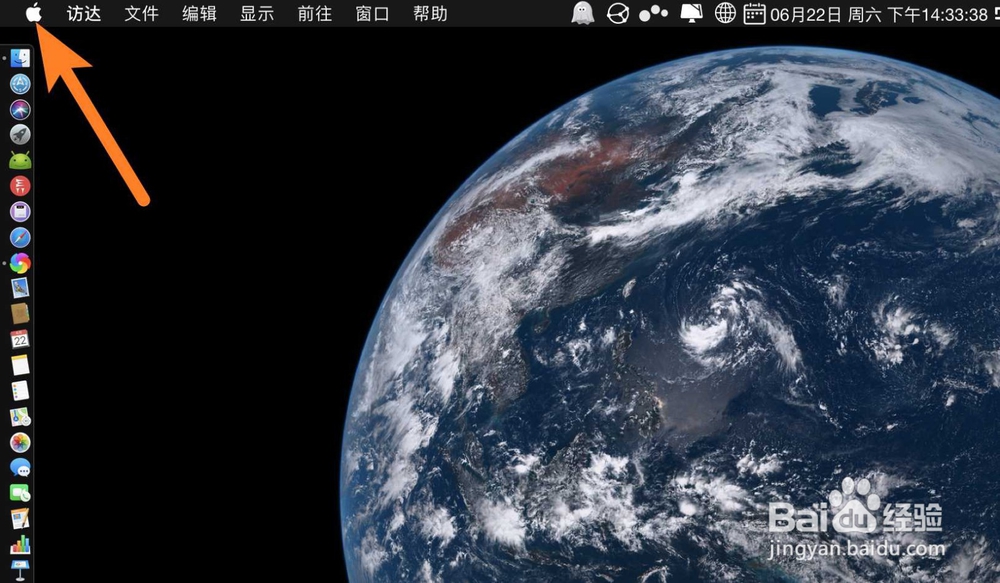Open Messages from the dock

pos(20,468)
